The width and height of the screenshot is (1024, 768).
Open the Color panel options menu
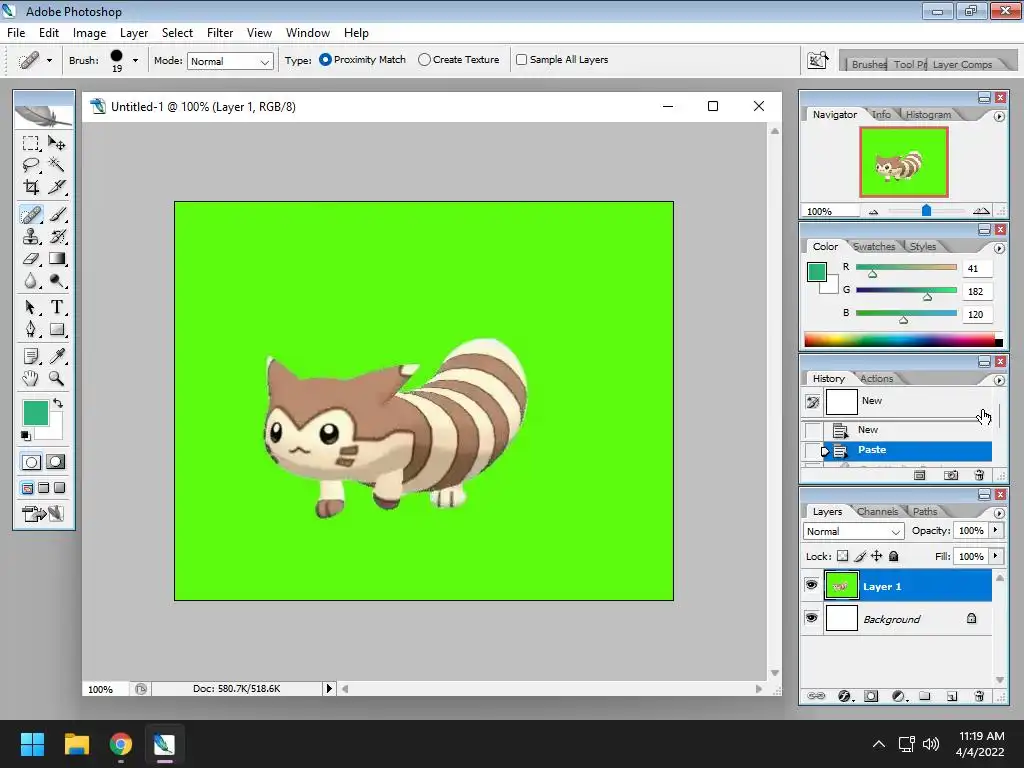coord(999,248)
